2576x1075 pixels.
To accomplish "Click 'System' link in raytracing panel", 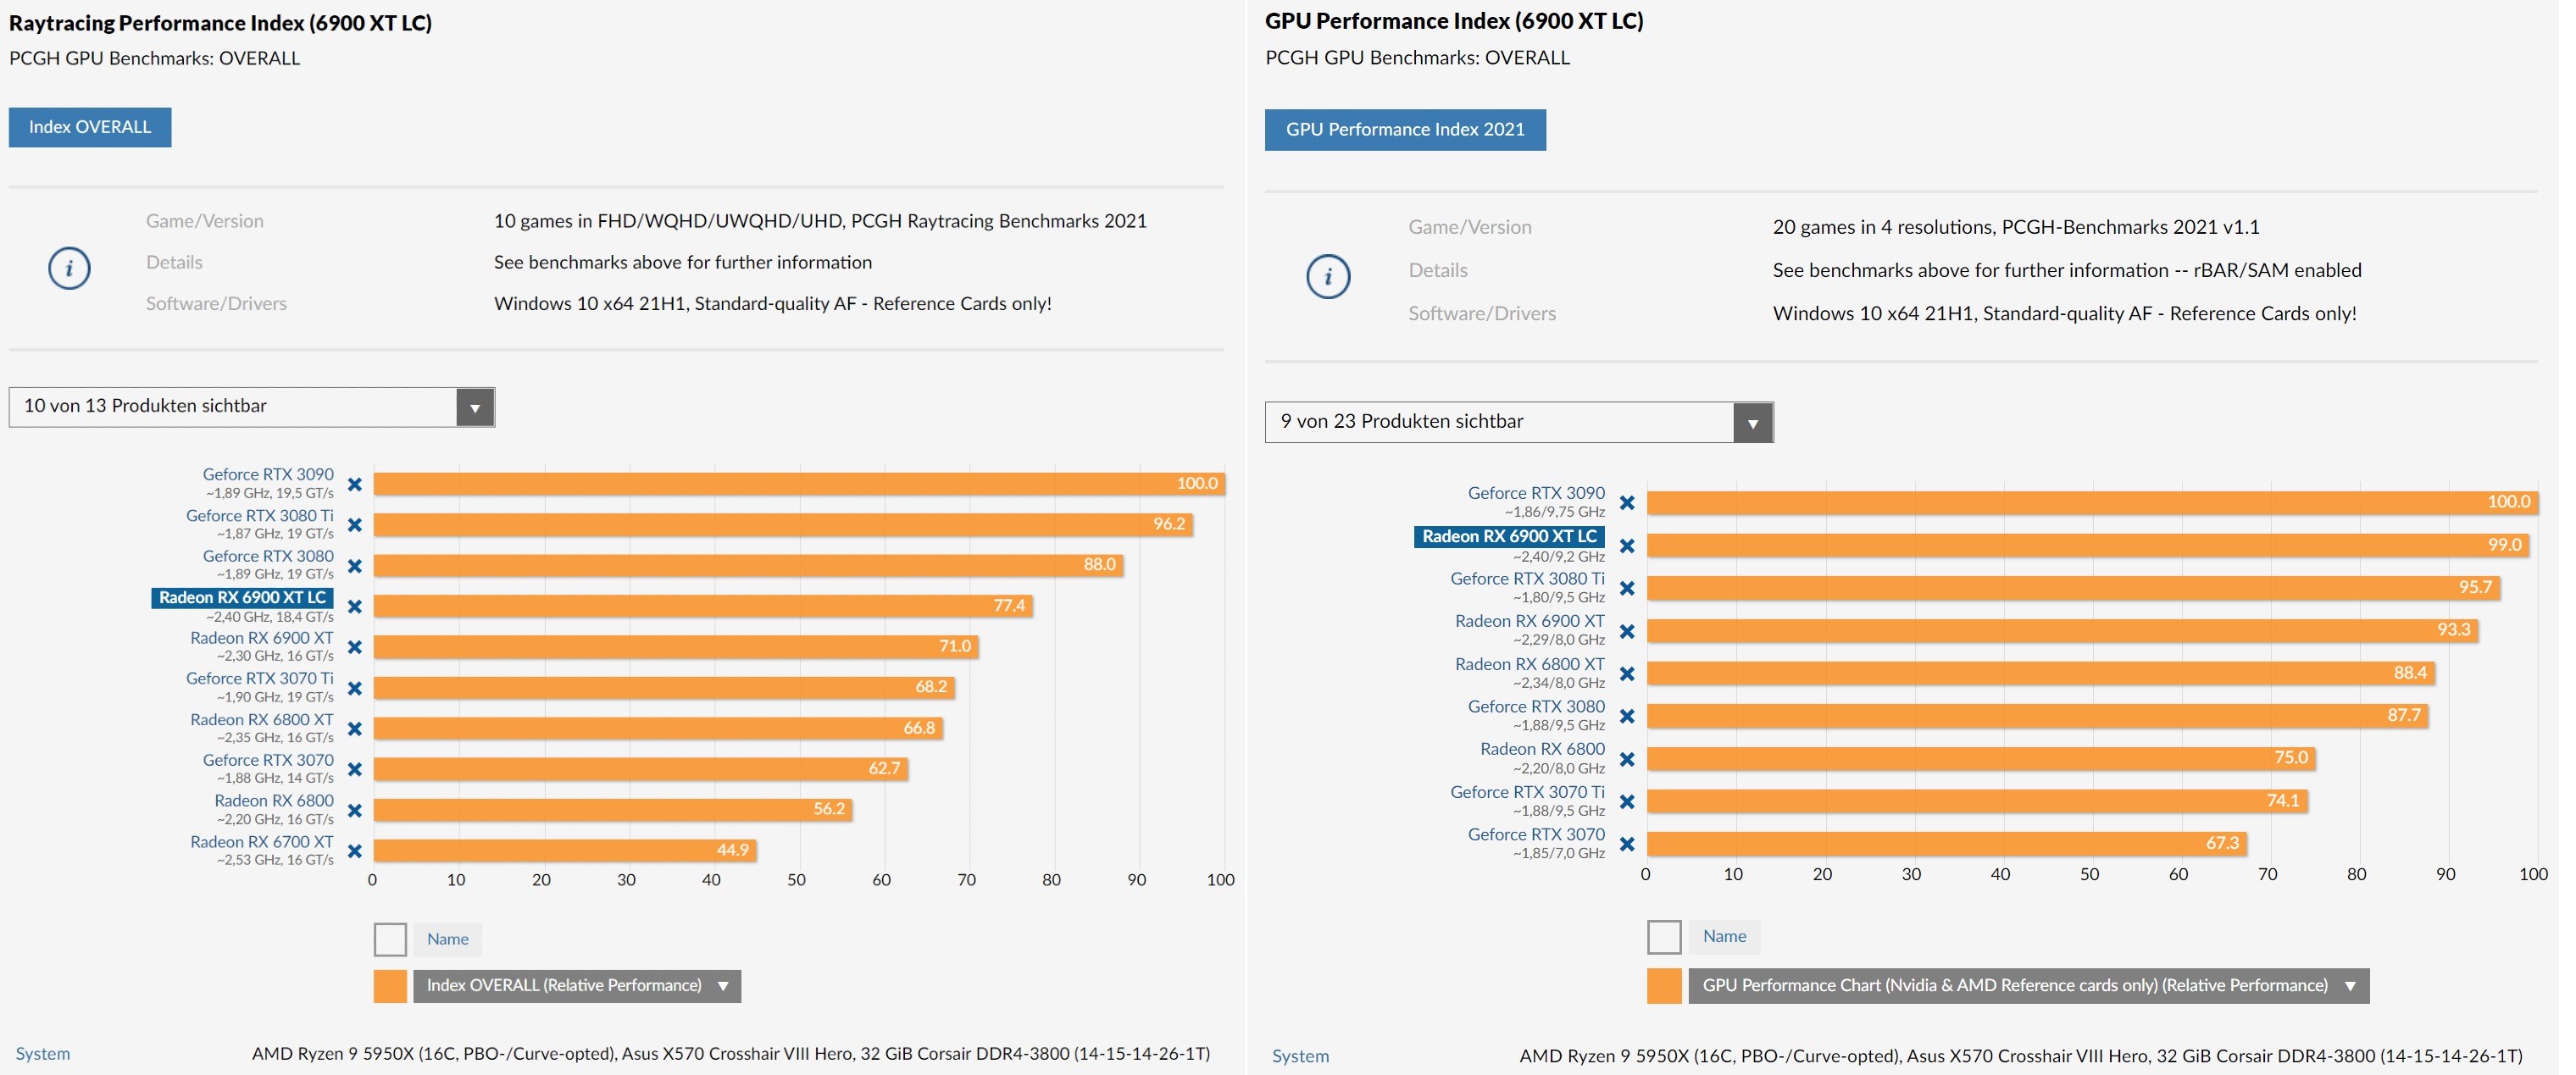I will coord(43,1054).
